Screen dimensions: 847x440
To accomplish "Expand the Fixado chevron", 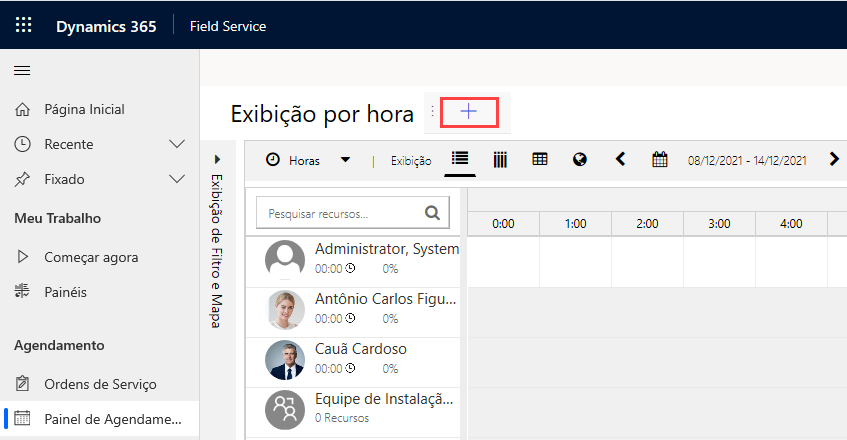I will coord(177,179).
